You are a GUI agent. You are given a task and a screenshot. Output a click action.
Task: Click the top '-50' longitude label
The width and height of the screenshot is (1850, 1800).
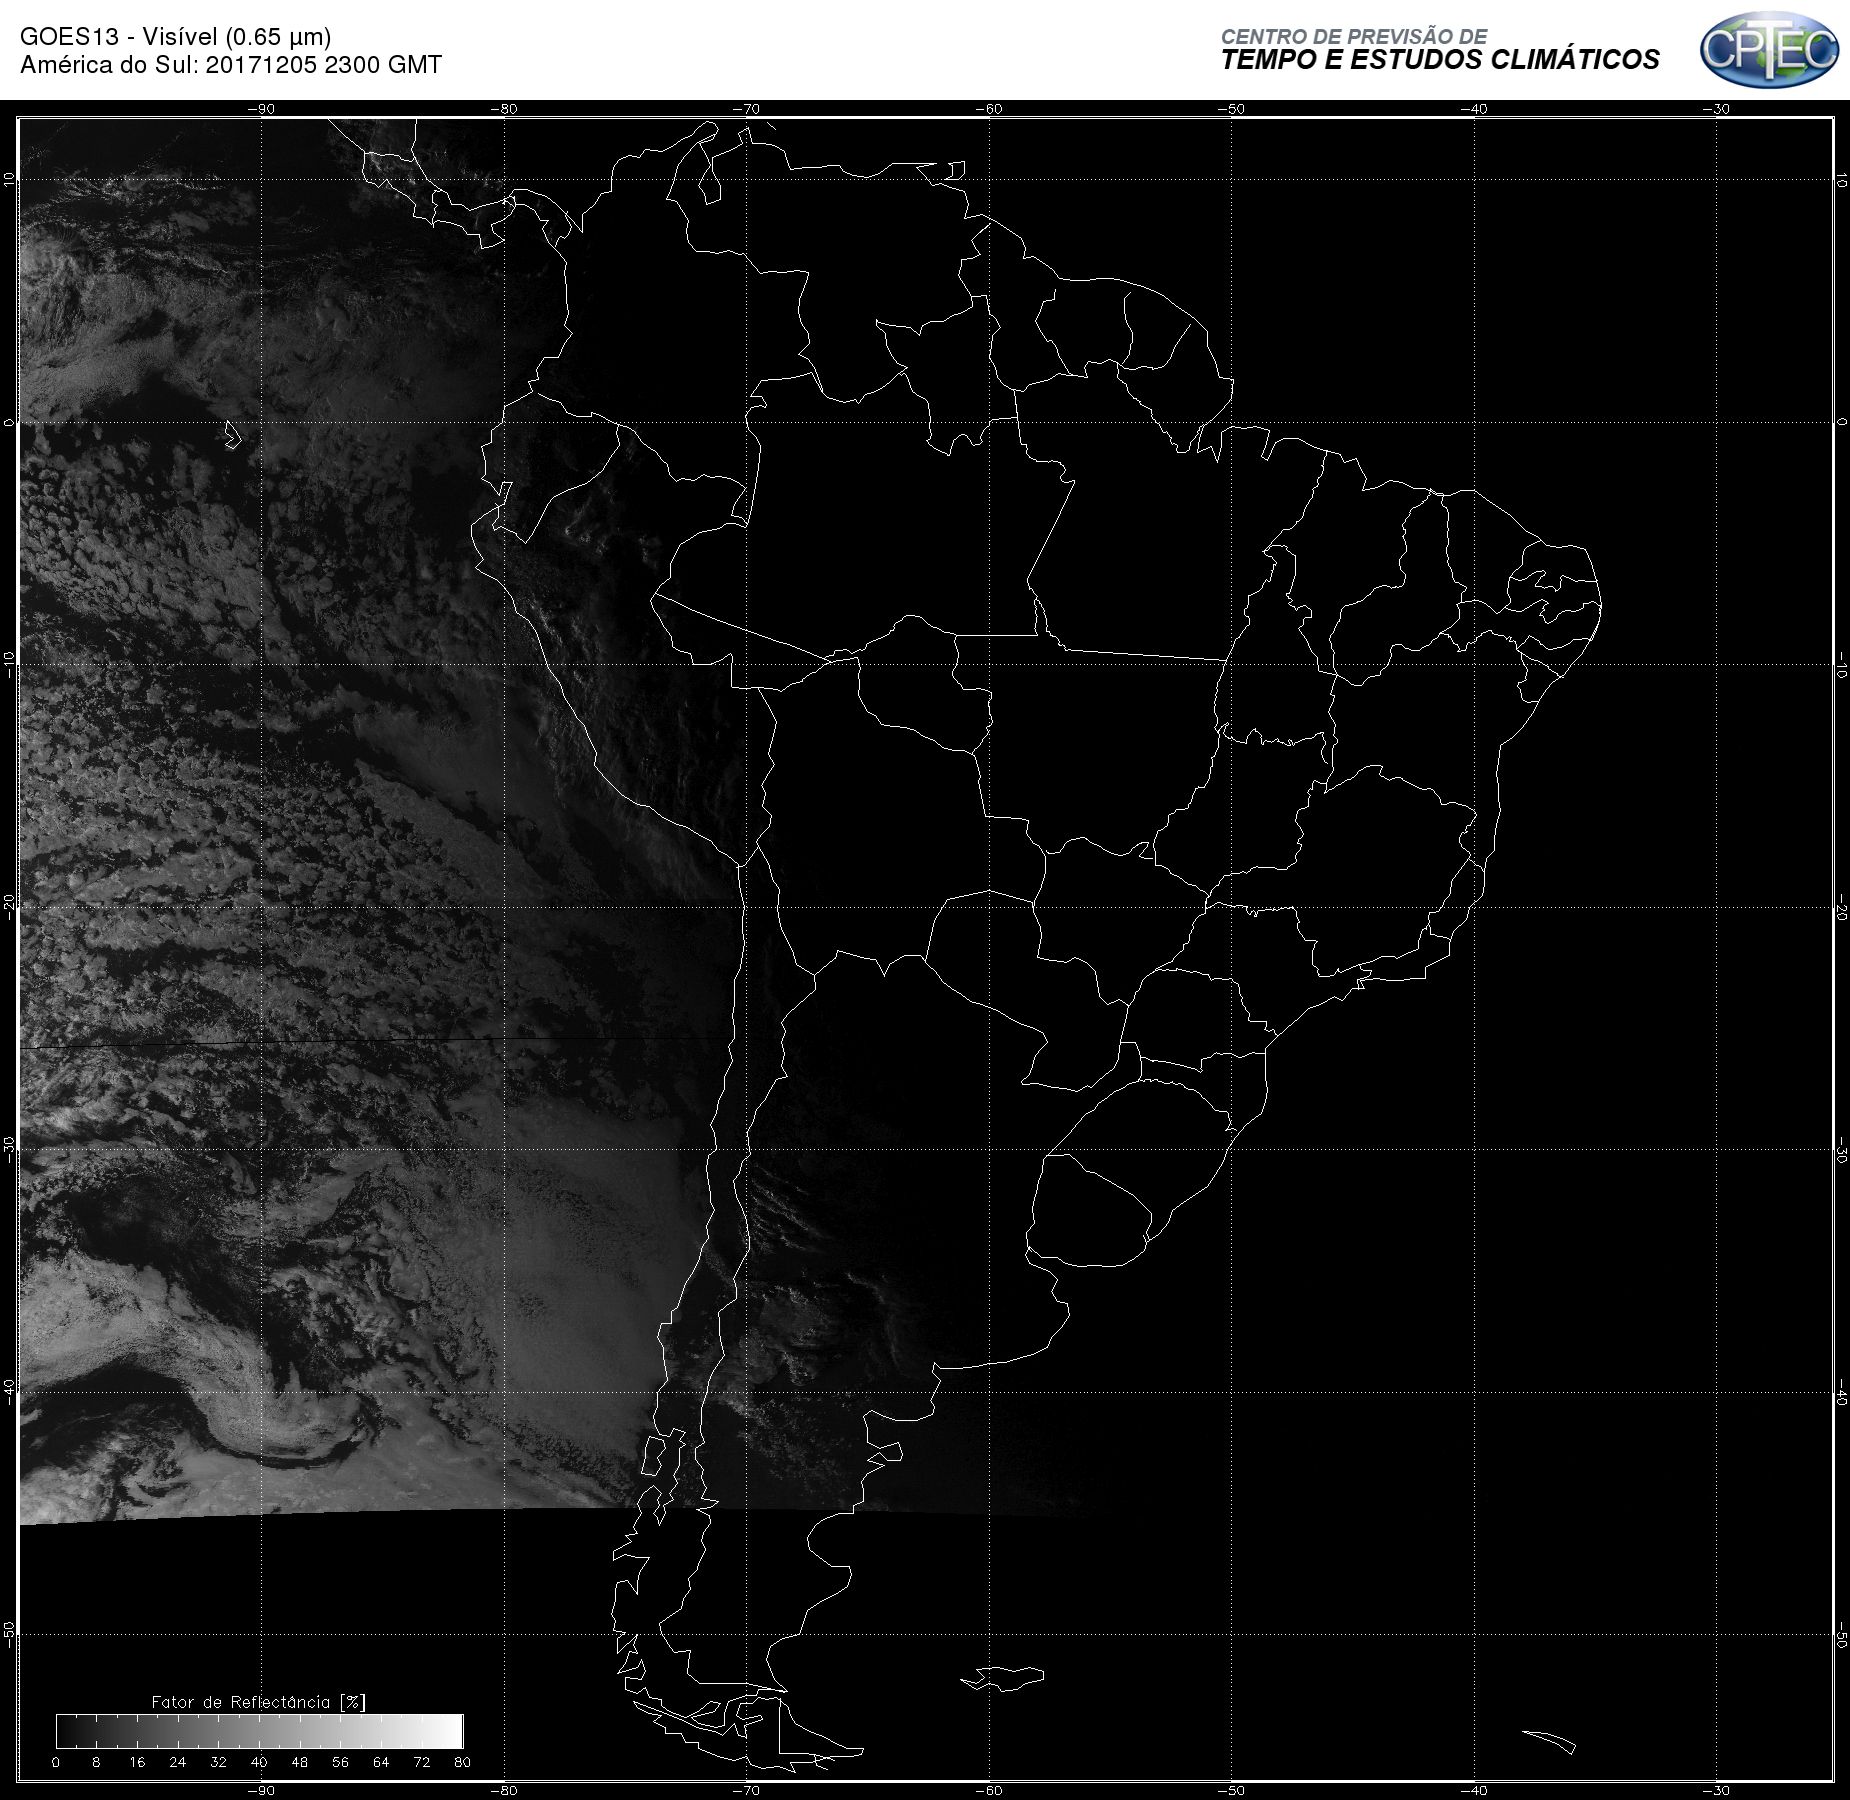[1232, 109]
